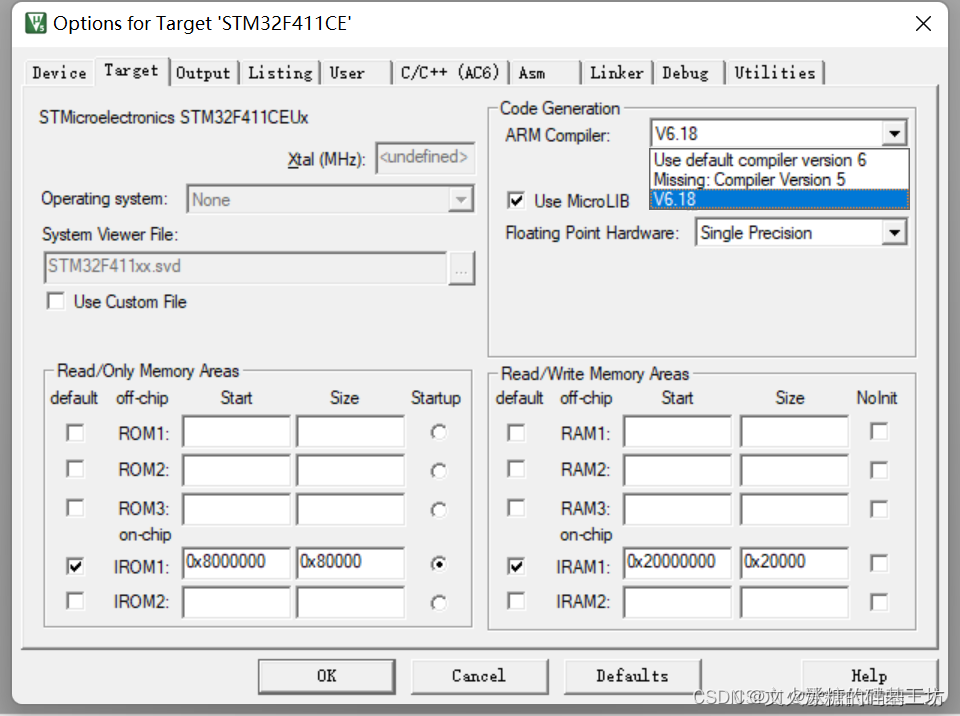
Task: Check the ROM1 default checkbox
Action: coord(75,433)
